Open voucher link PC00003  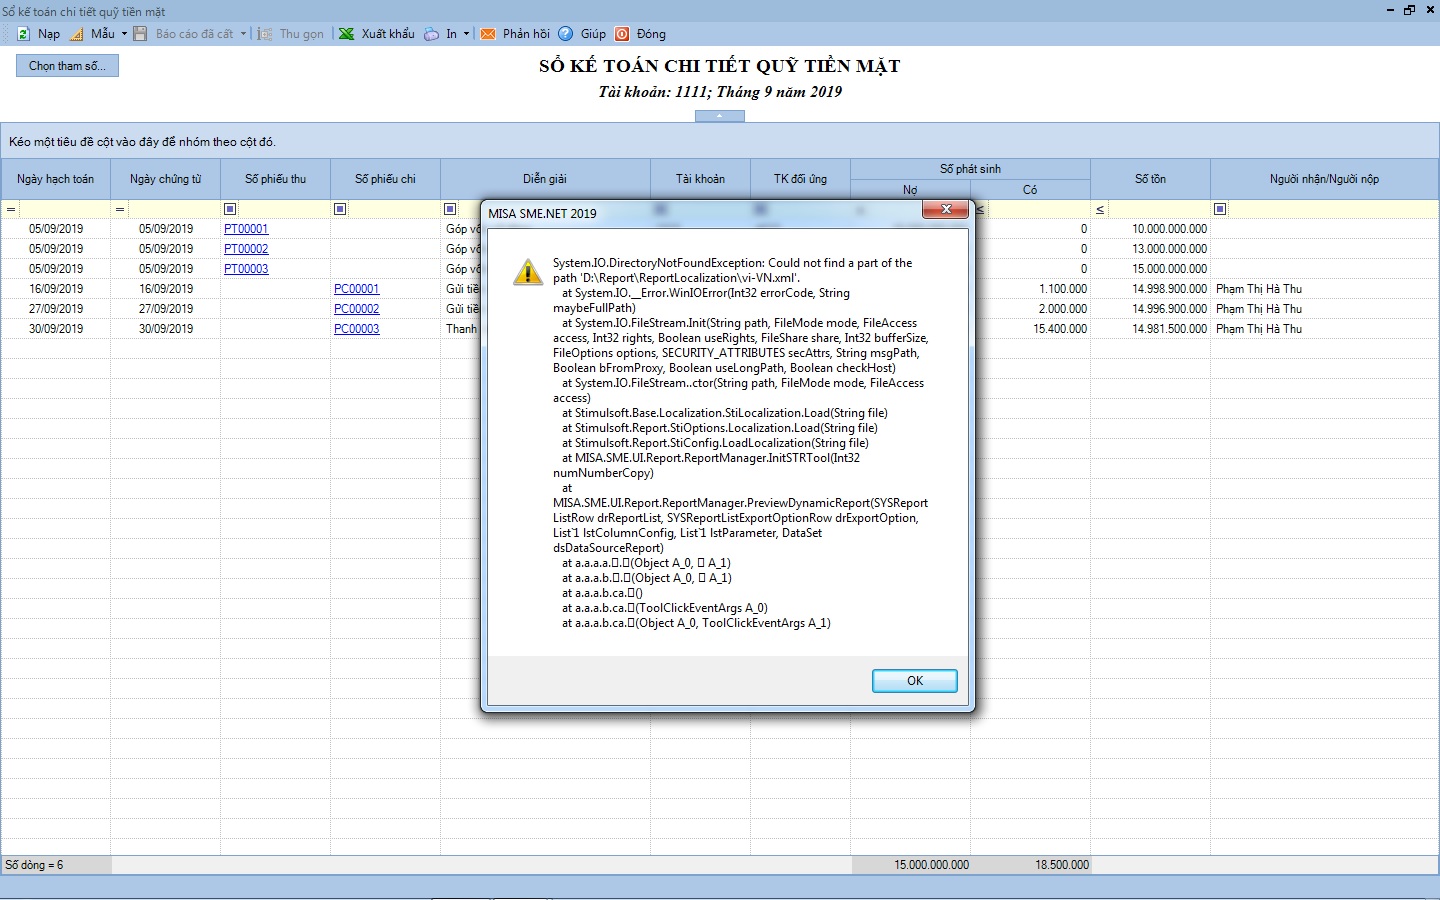pos(357,329)
